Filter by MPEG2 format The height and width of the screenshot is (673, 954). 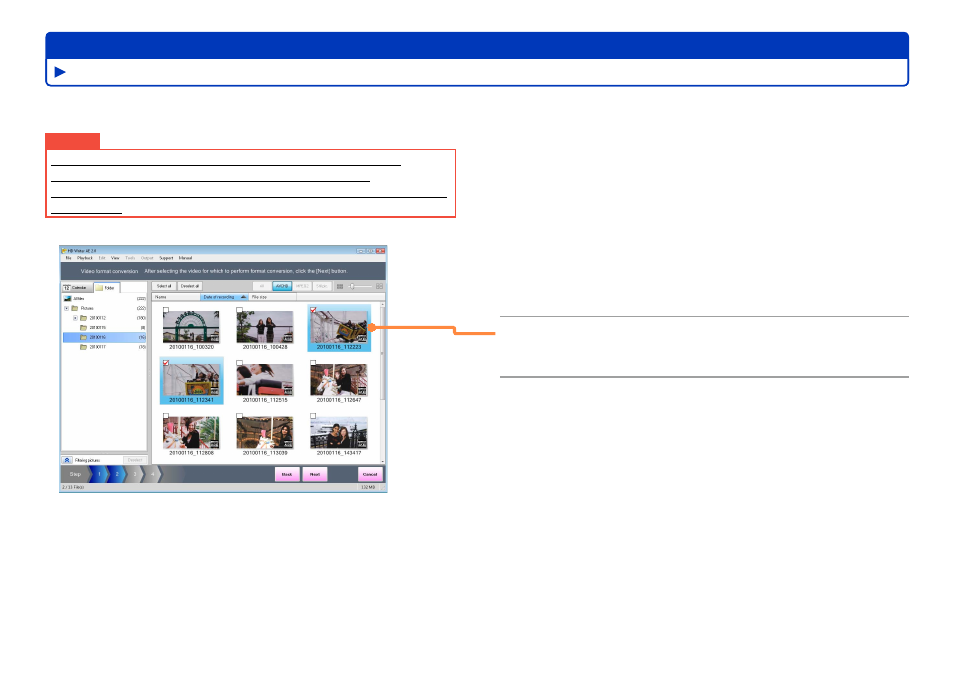[x=302, y=286]
